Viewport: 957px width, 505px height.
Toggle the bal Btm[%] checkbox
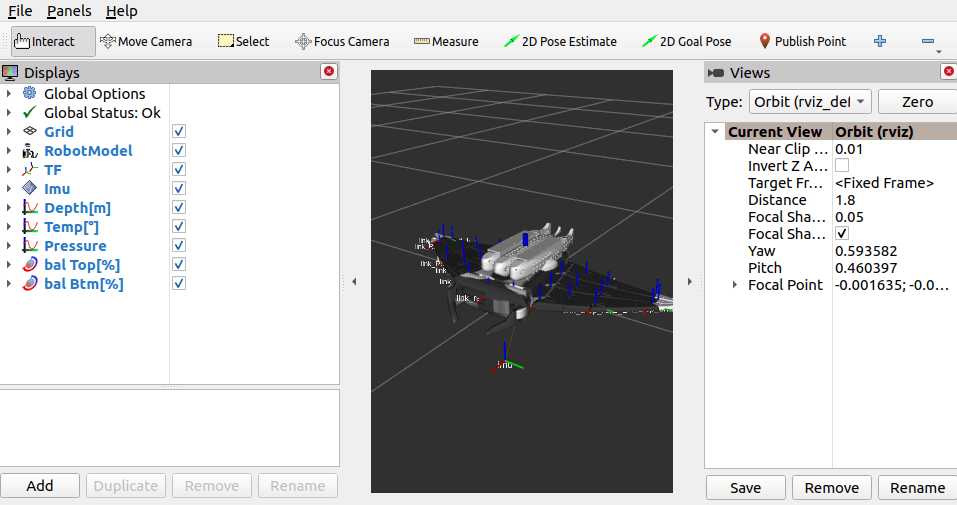179,283
